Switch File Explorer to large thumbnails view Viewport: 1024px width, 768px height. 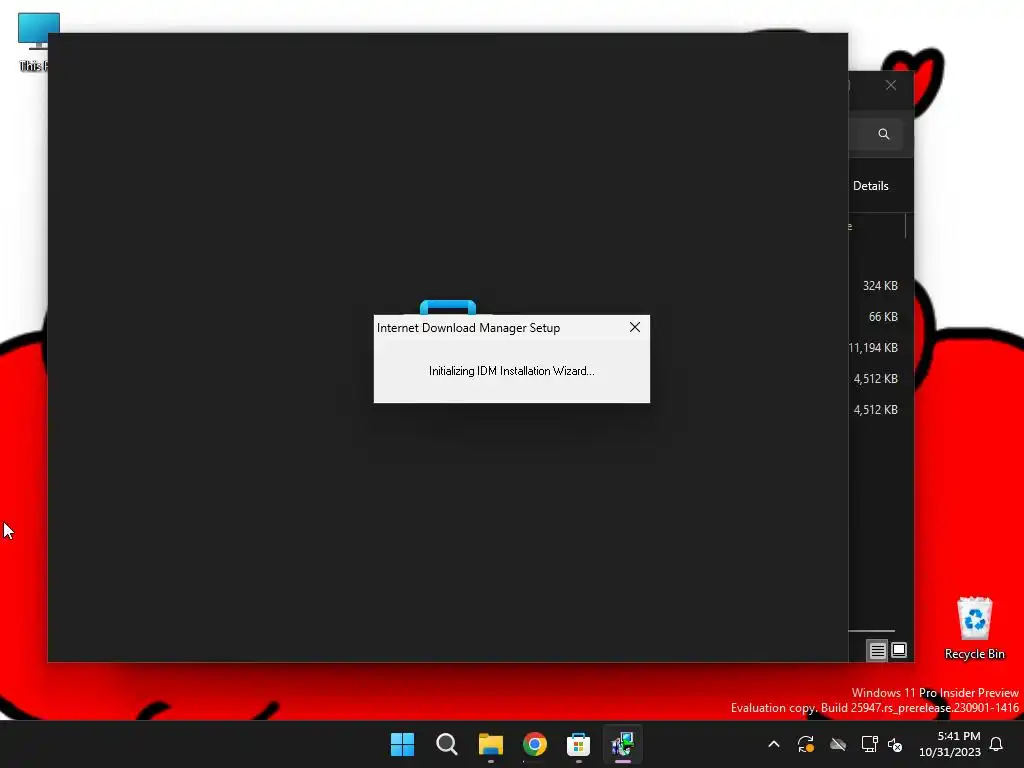[x=899, y=650]
